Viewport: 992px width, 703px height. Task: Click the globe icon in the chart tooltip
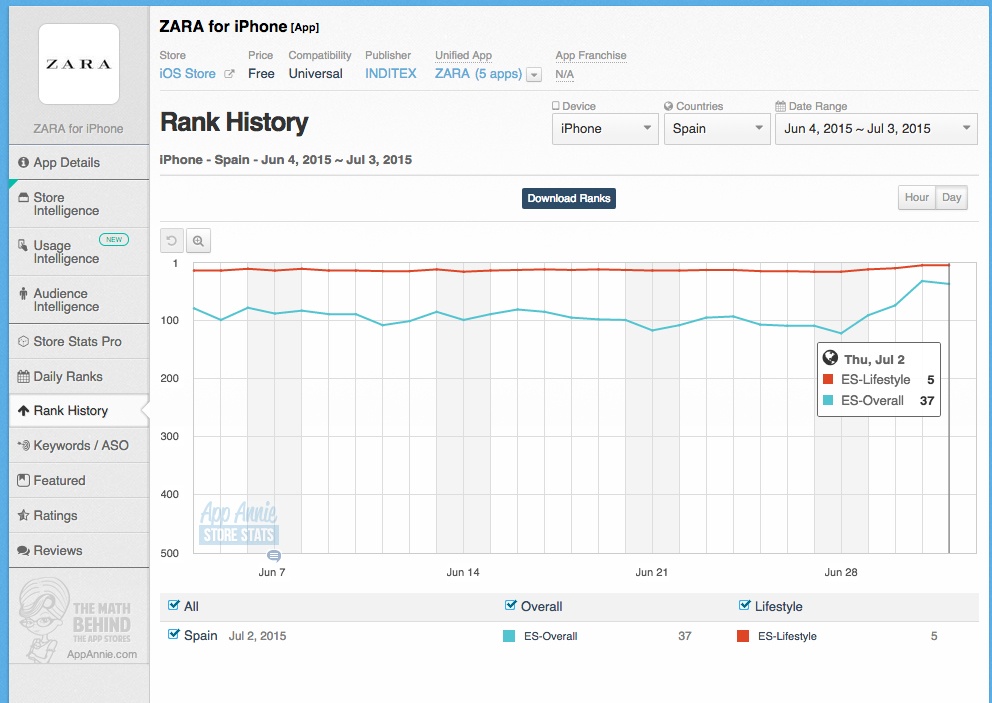coord(830,358)
